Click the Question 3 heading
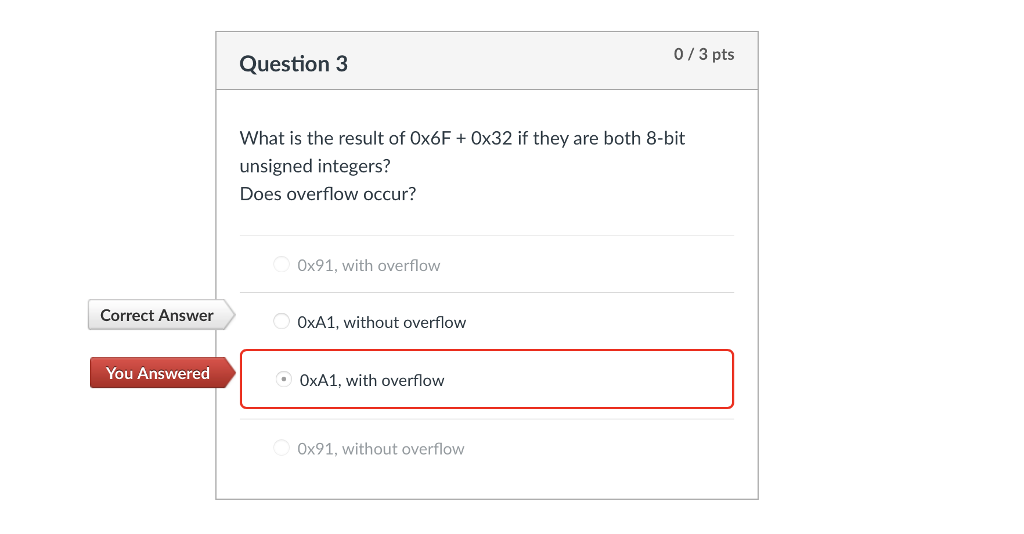This screenshot has width=1024, height=534. (293, 64)
